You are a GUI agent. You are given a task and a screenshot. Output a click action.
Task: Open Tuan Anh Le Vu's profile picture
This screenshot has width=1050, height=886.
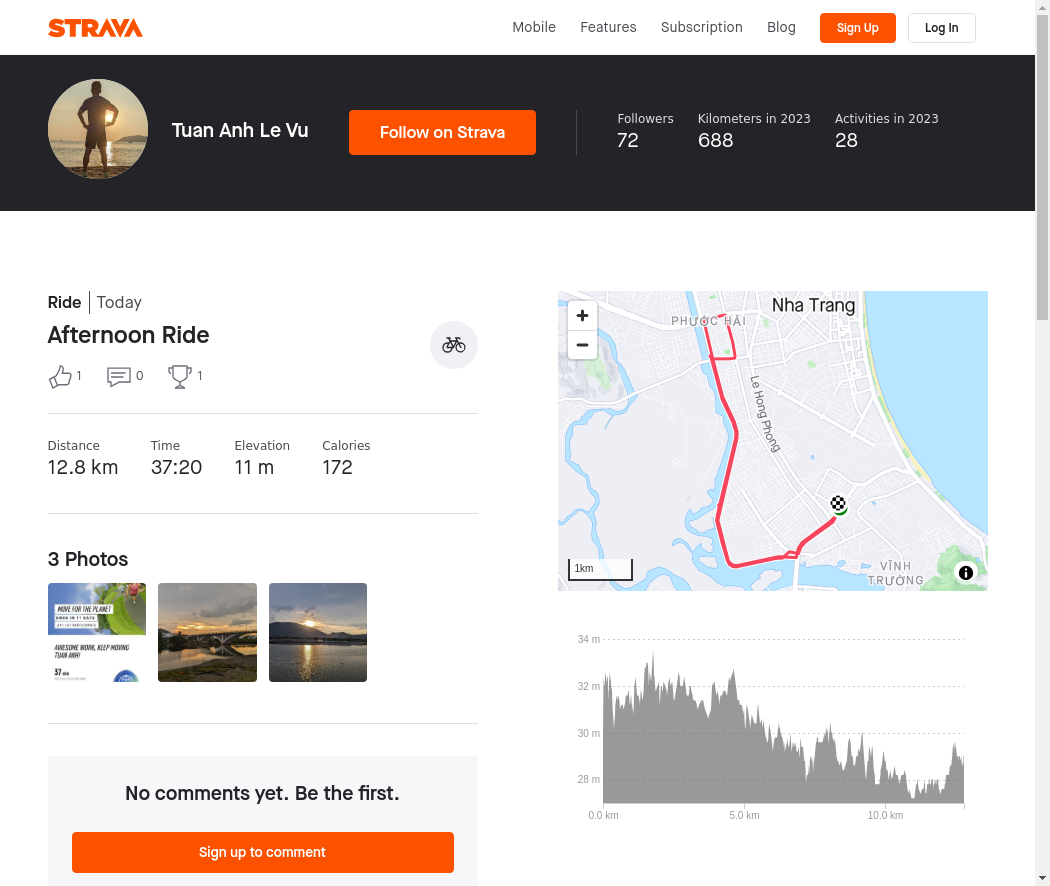[x=98, y=129]
